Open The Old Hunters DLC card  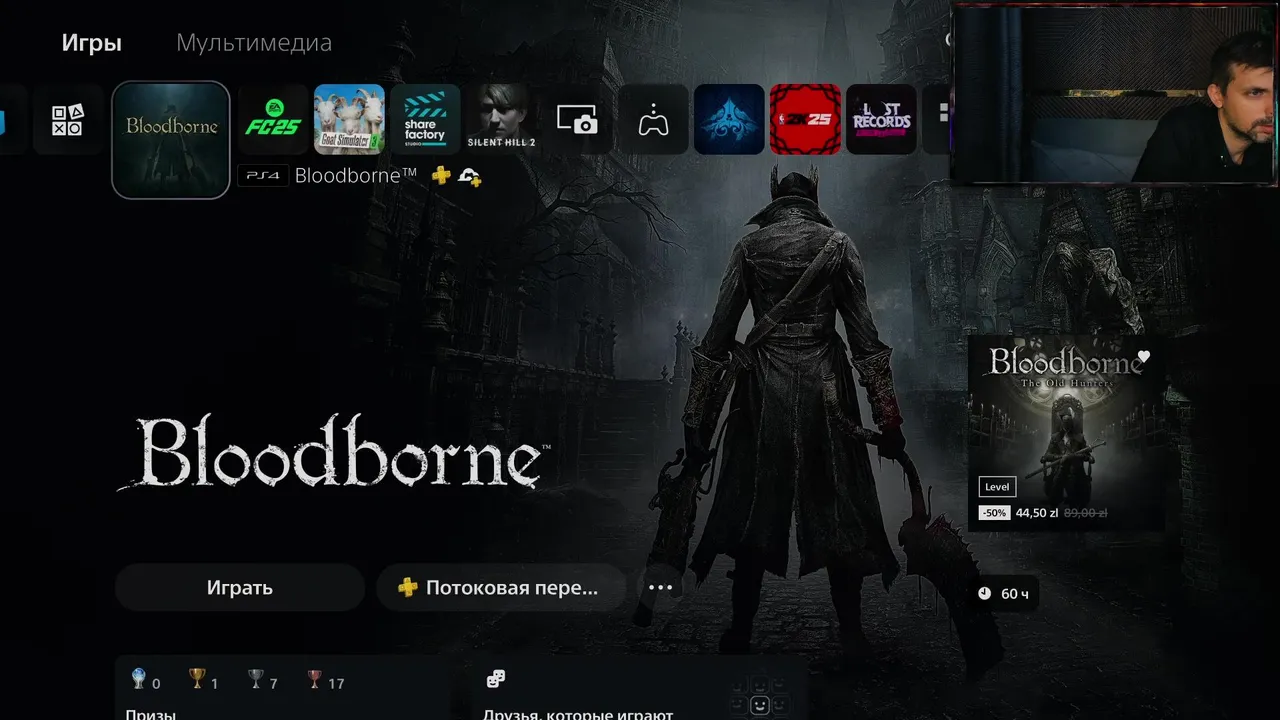(1066, 433)
